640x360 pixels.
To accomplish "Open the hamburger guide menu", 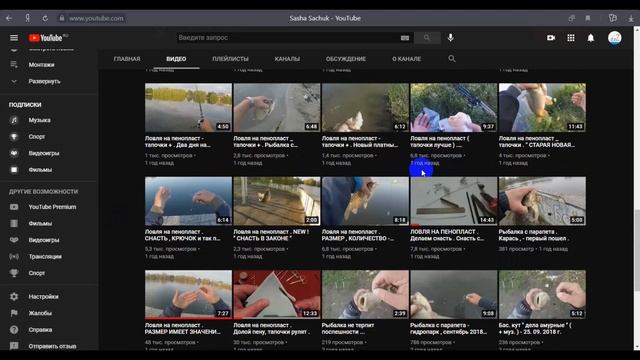I will coord(14,38).
